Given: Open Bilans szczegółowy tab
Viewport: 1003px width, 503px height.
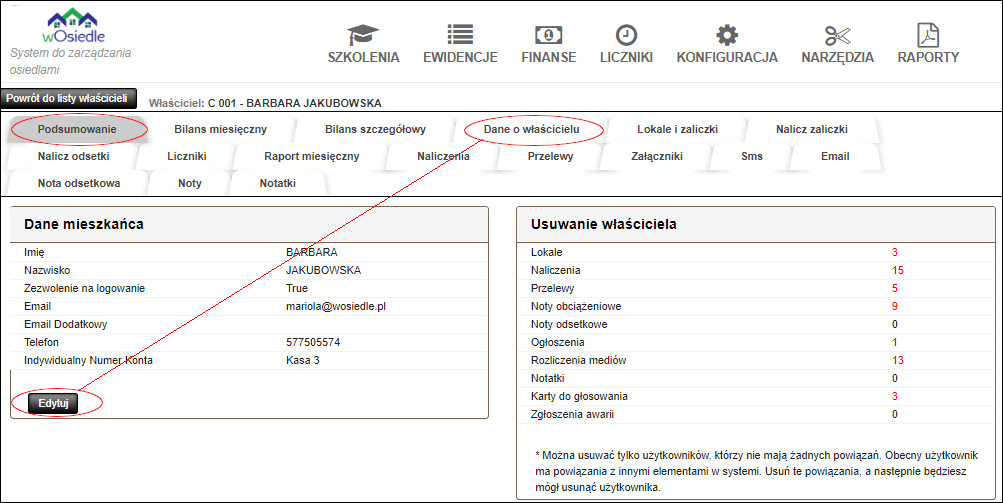Looking at the screenshot, I should pos(375,129).
